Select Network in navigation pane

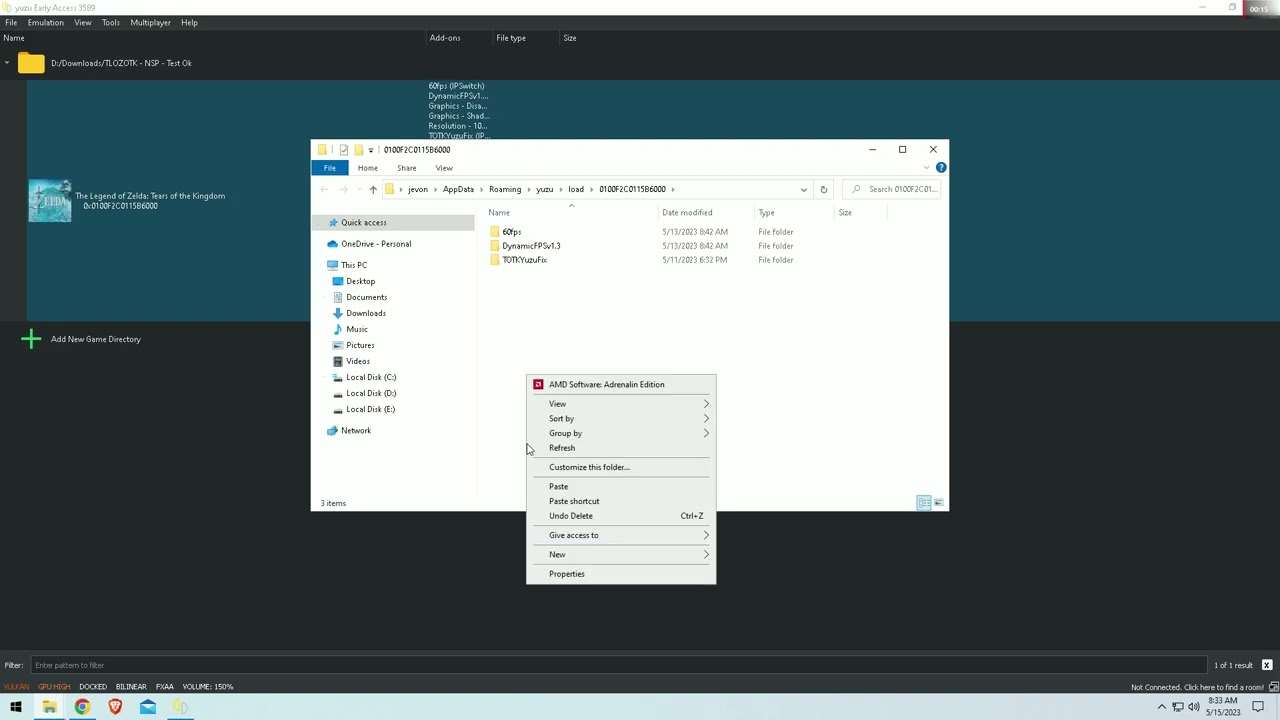point(356,431)
